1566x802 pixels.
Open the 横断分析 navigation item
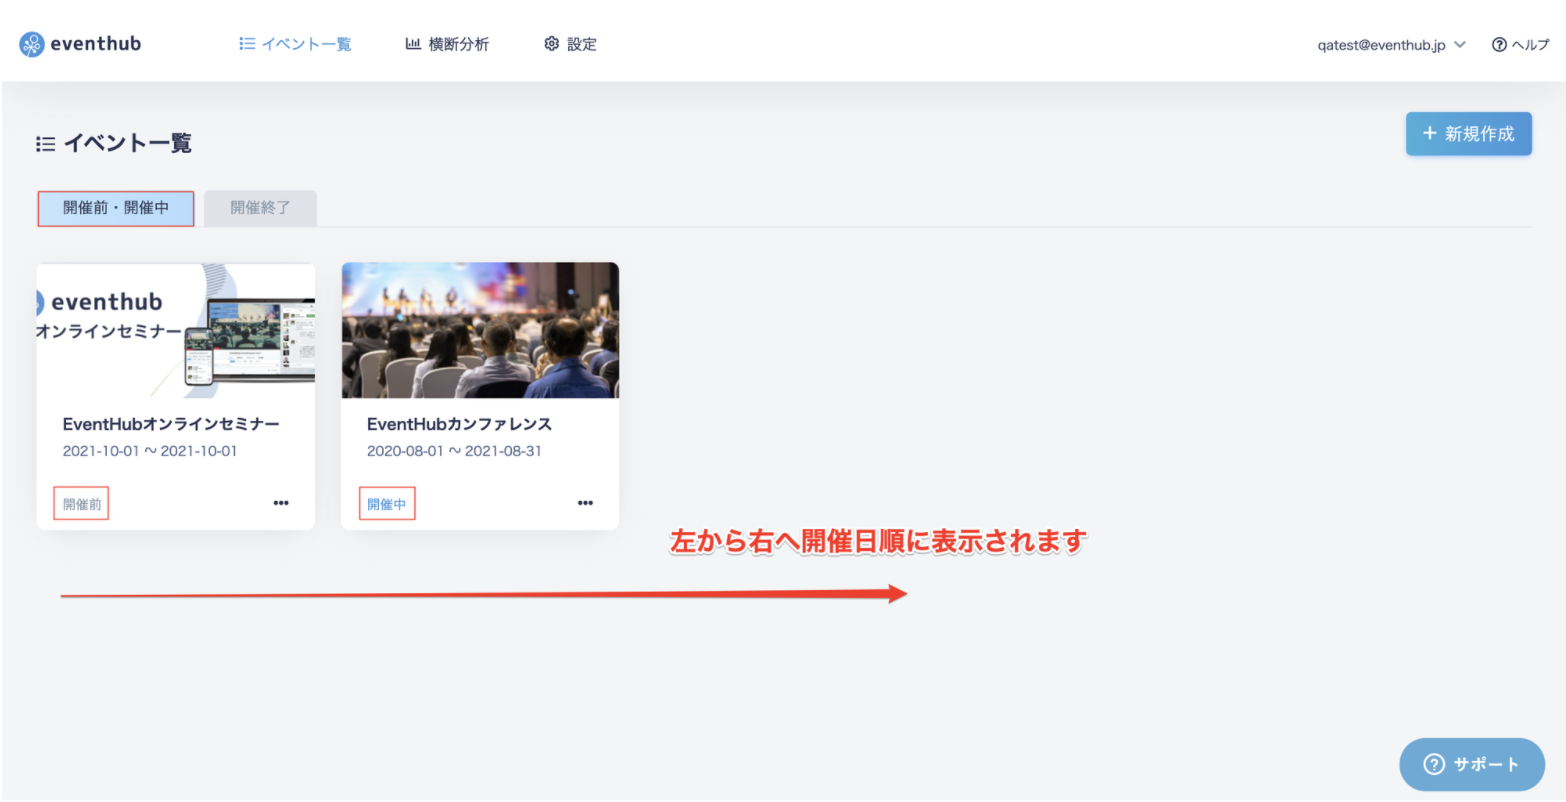click(x=447, y=44)
